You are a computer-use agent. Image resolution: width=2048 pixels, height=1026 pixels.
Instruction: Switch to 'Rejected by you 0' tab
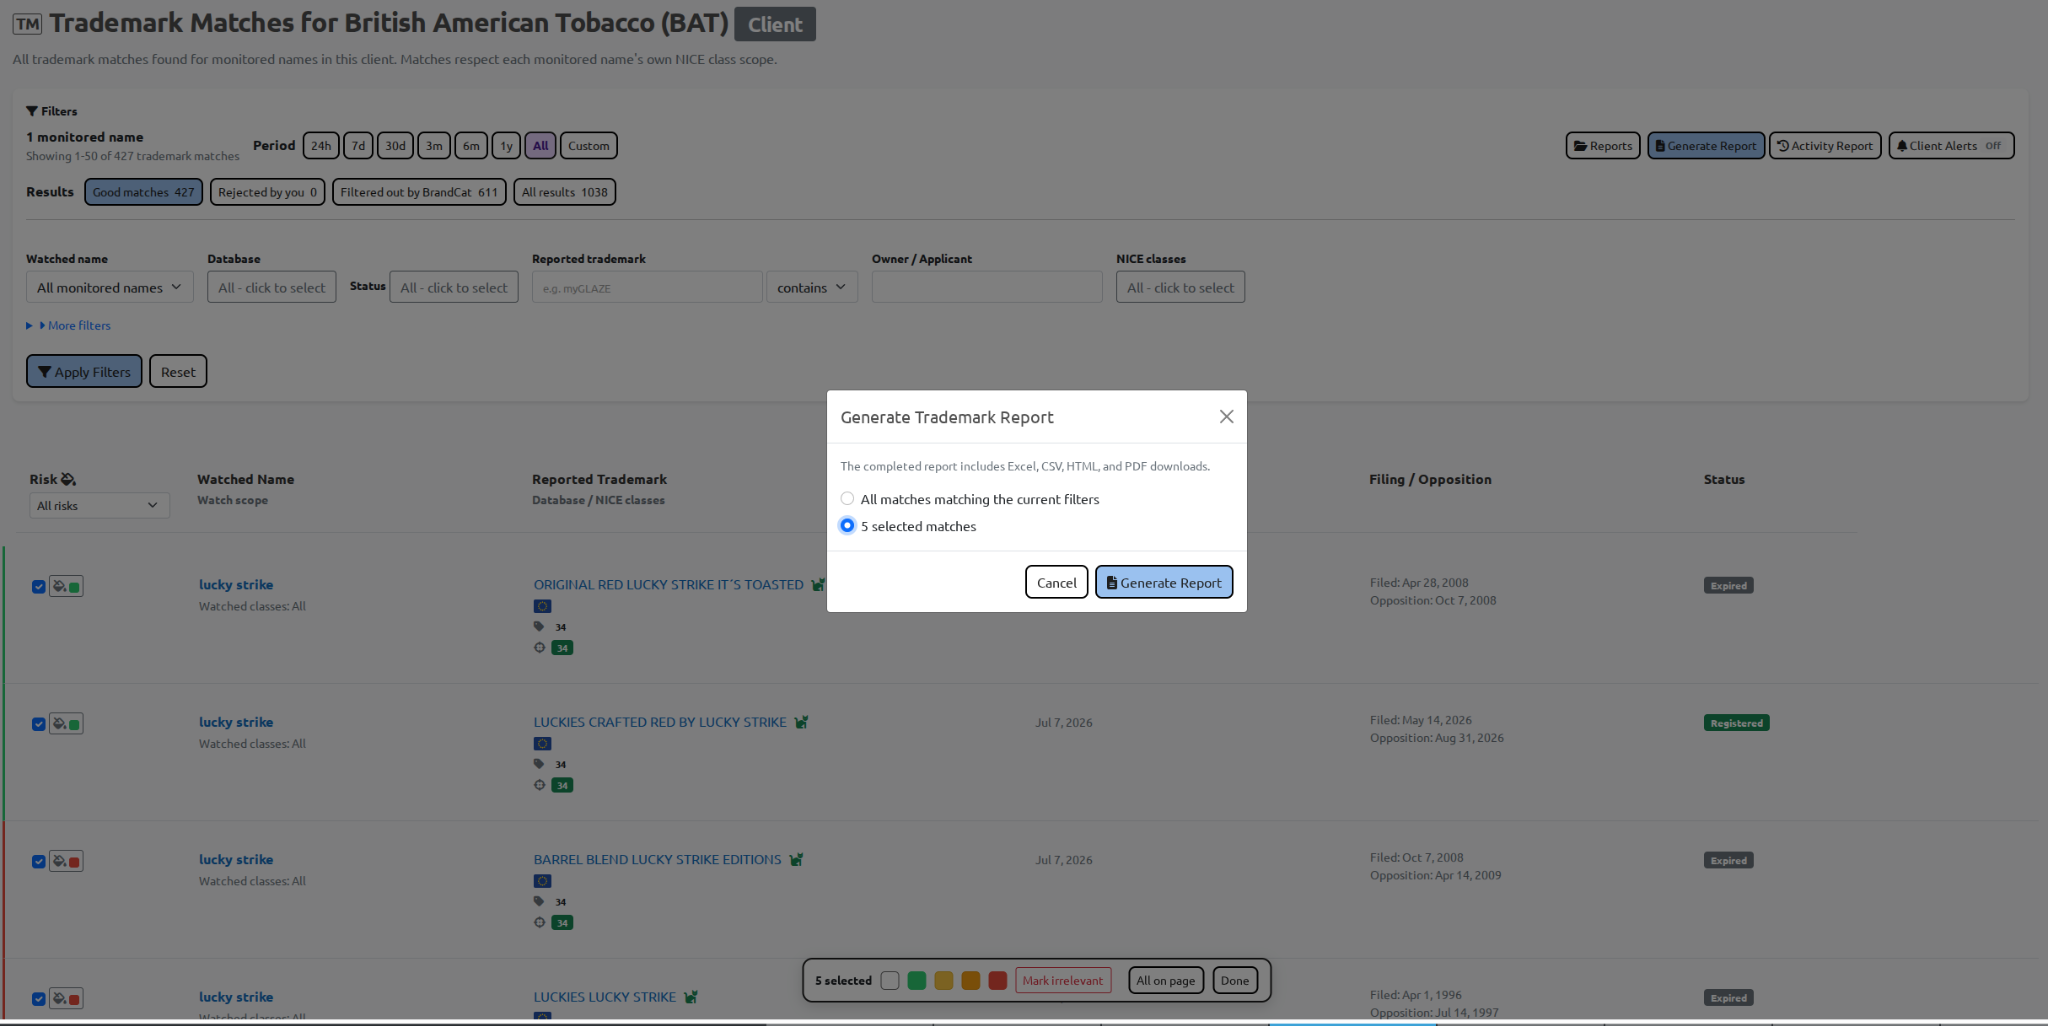tap(267, 192)
